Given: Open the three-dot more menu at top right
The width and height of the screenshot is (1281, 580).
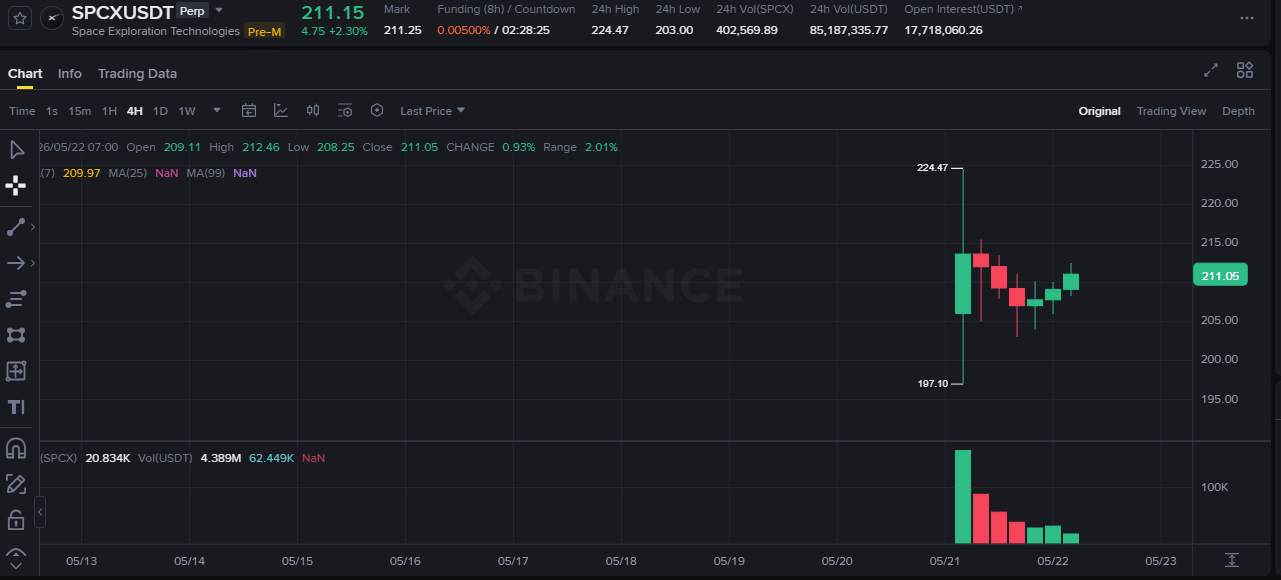Looking at the screenshot, I should (1246, 18).
